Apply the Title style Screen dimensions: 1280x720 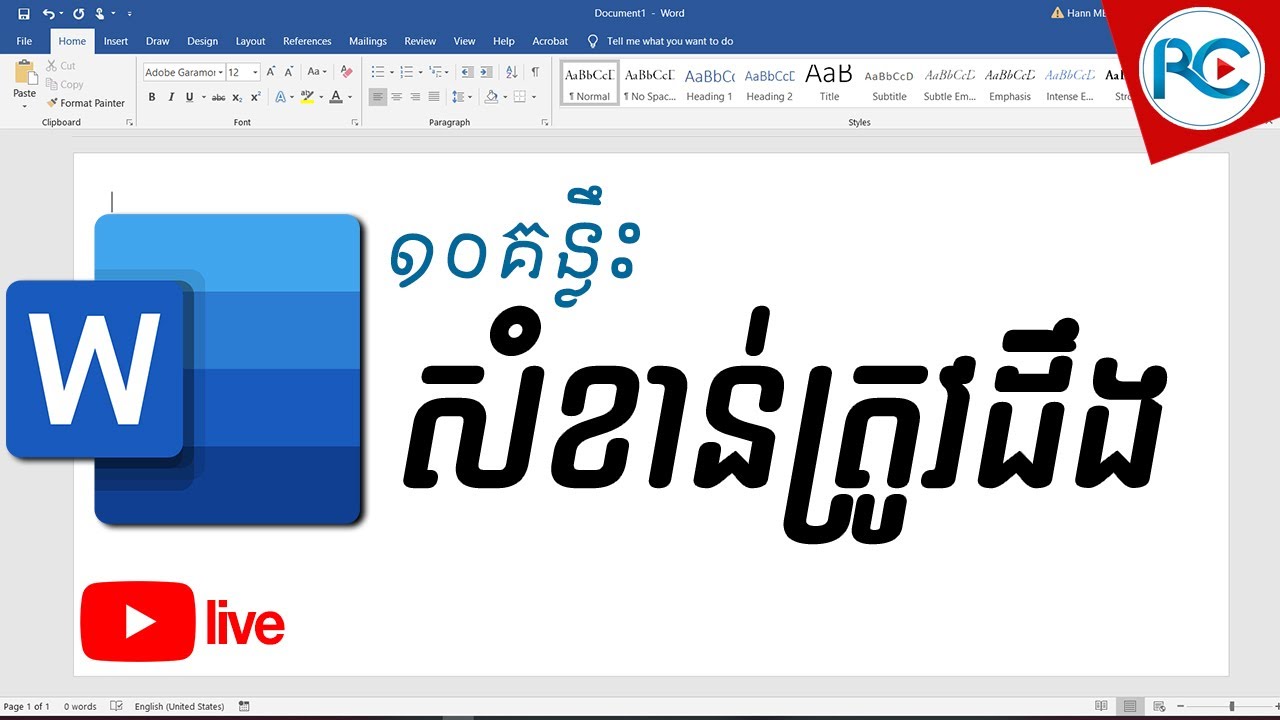click(829, 83)
